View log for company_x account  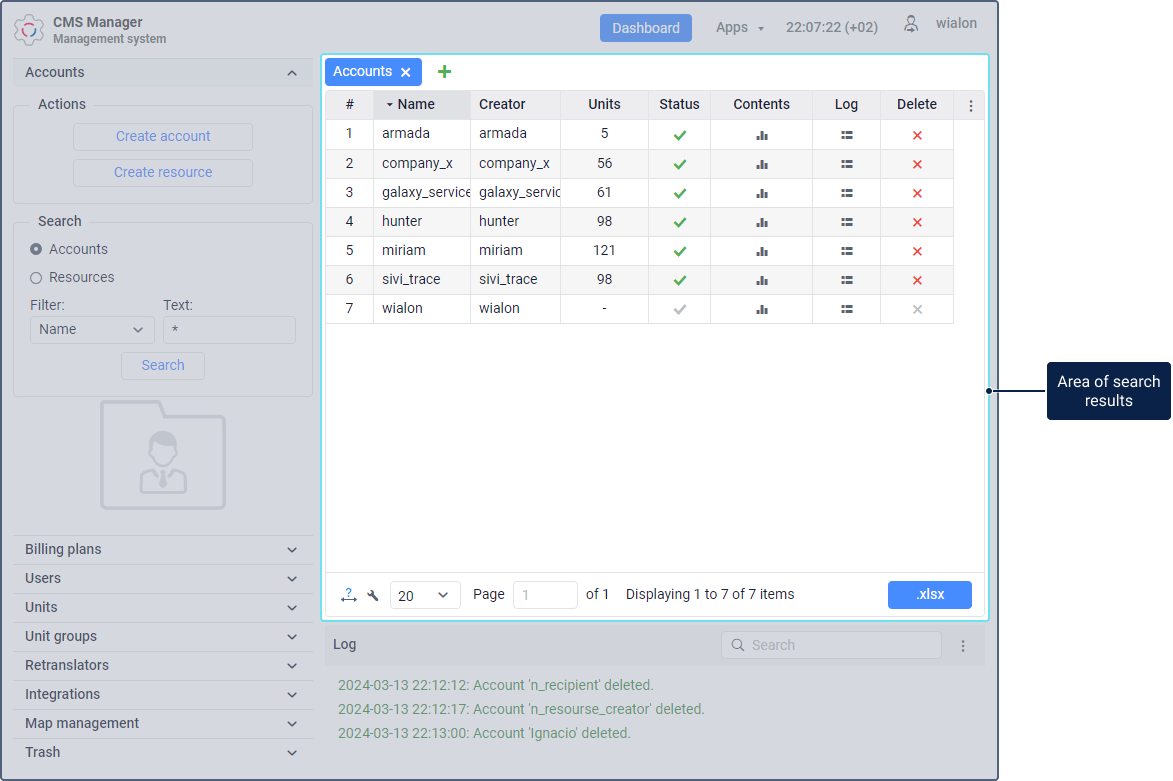(x=847, y=165)
